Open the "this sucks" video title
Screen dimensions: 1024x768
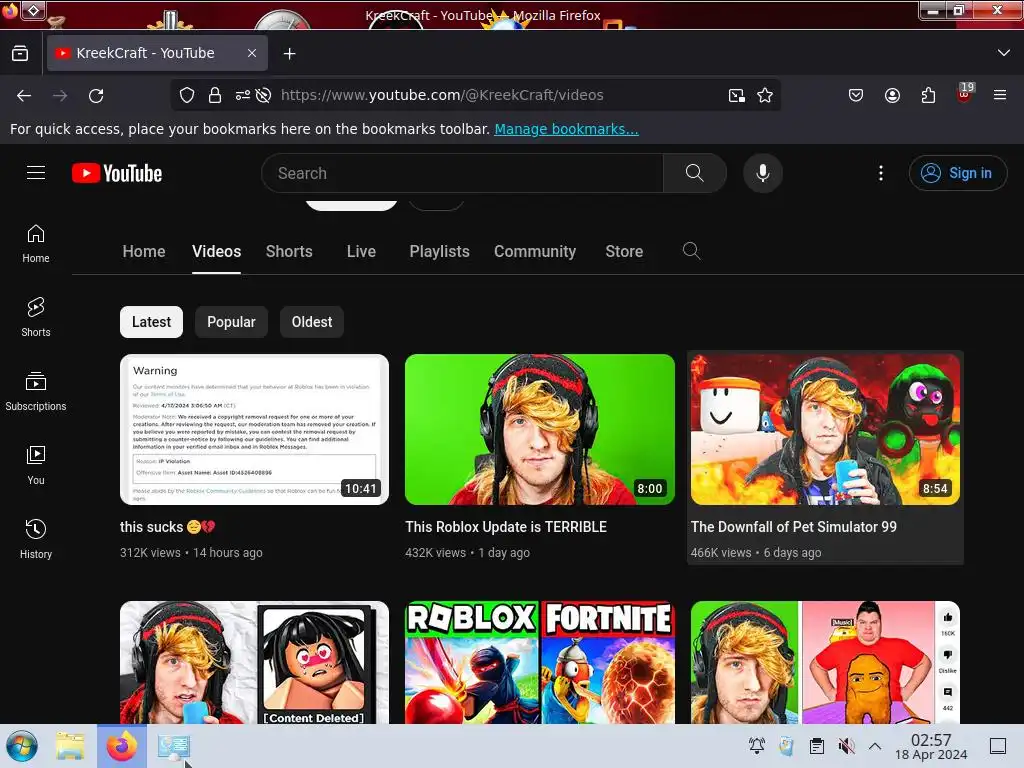(168, 527)
